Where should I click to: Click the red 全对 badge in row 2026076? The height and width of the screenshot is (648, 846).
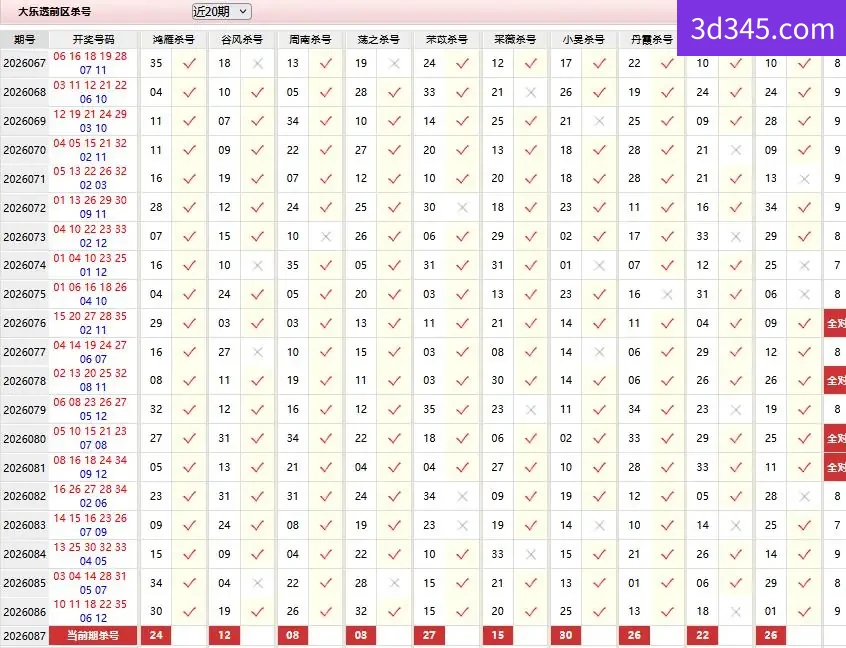[x=835, y=323]
